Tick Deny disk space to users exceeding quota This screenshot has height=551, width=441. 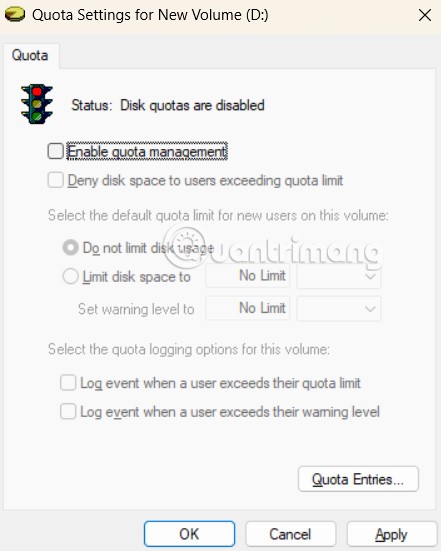(56, 180)
